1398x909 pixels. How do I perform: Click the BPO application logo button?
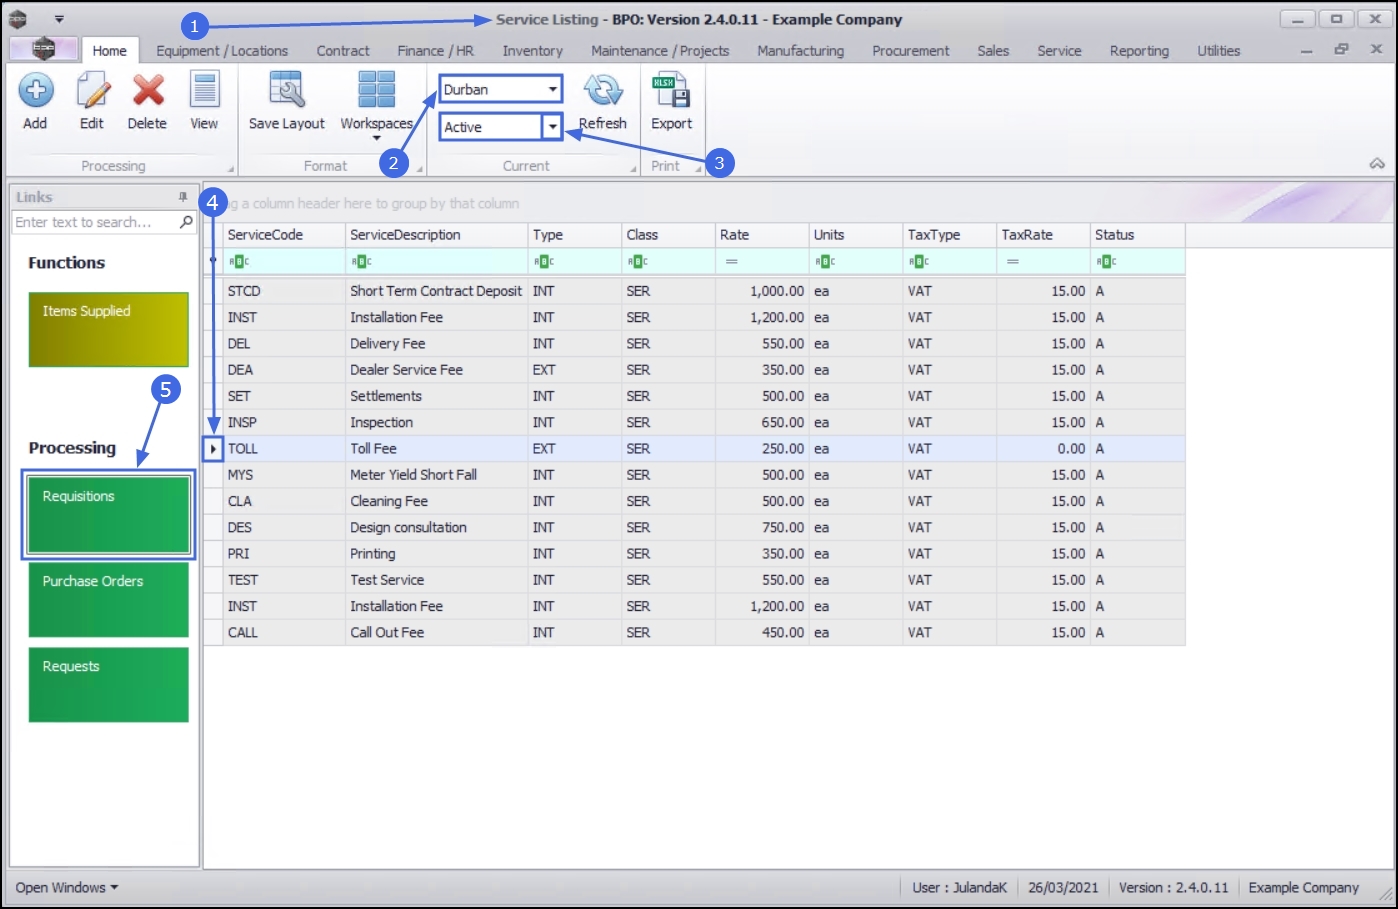[43, 49]
